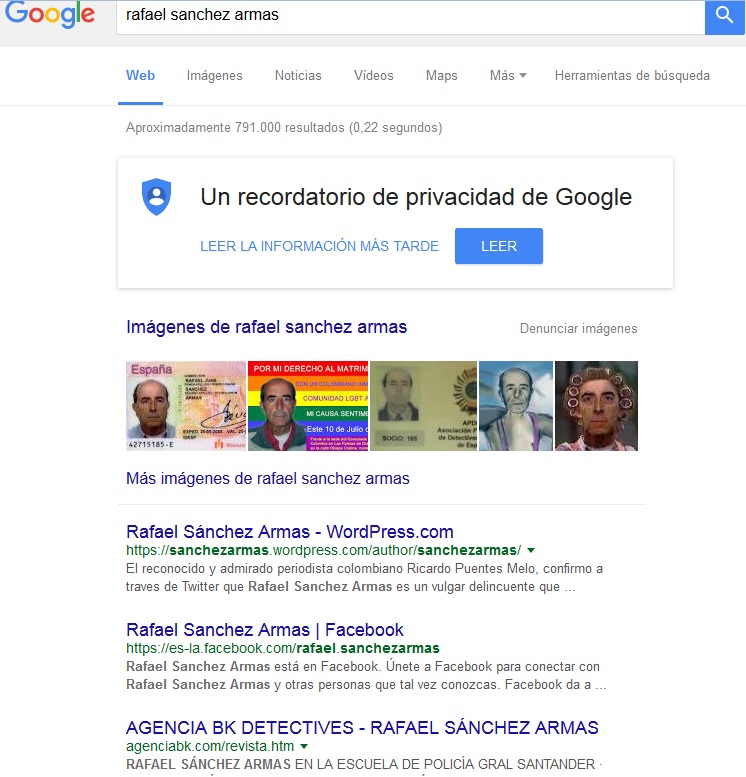This screenshot has height=777, width=746.
Task: Open Herramientas de búsqueda
Action: (x=632, y=75)
